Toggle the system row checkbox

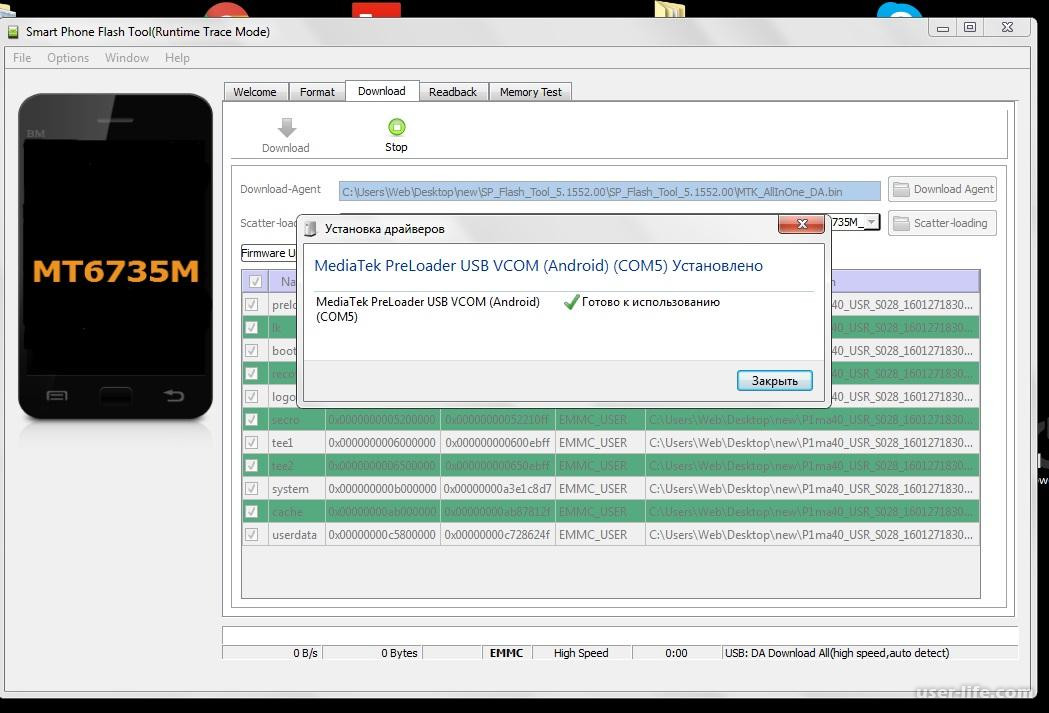(x=252, y=488)
